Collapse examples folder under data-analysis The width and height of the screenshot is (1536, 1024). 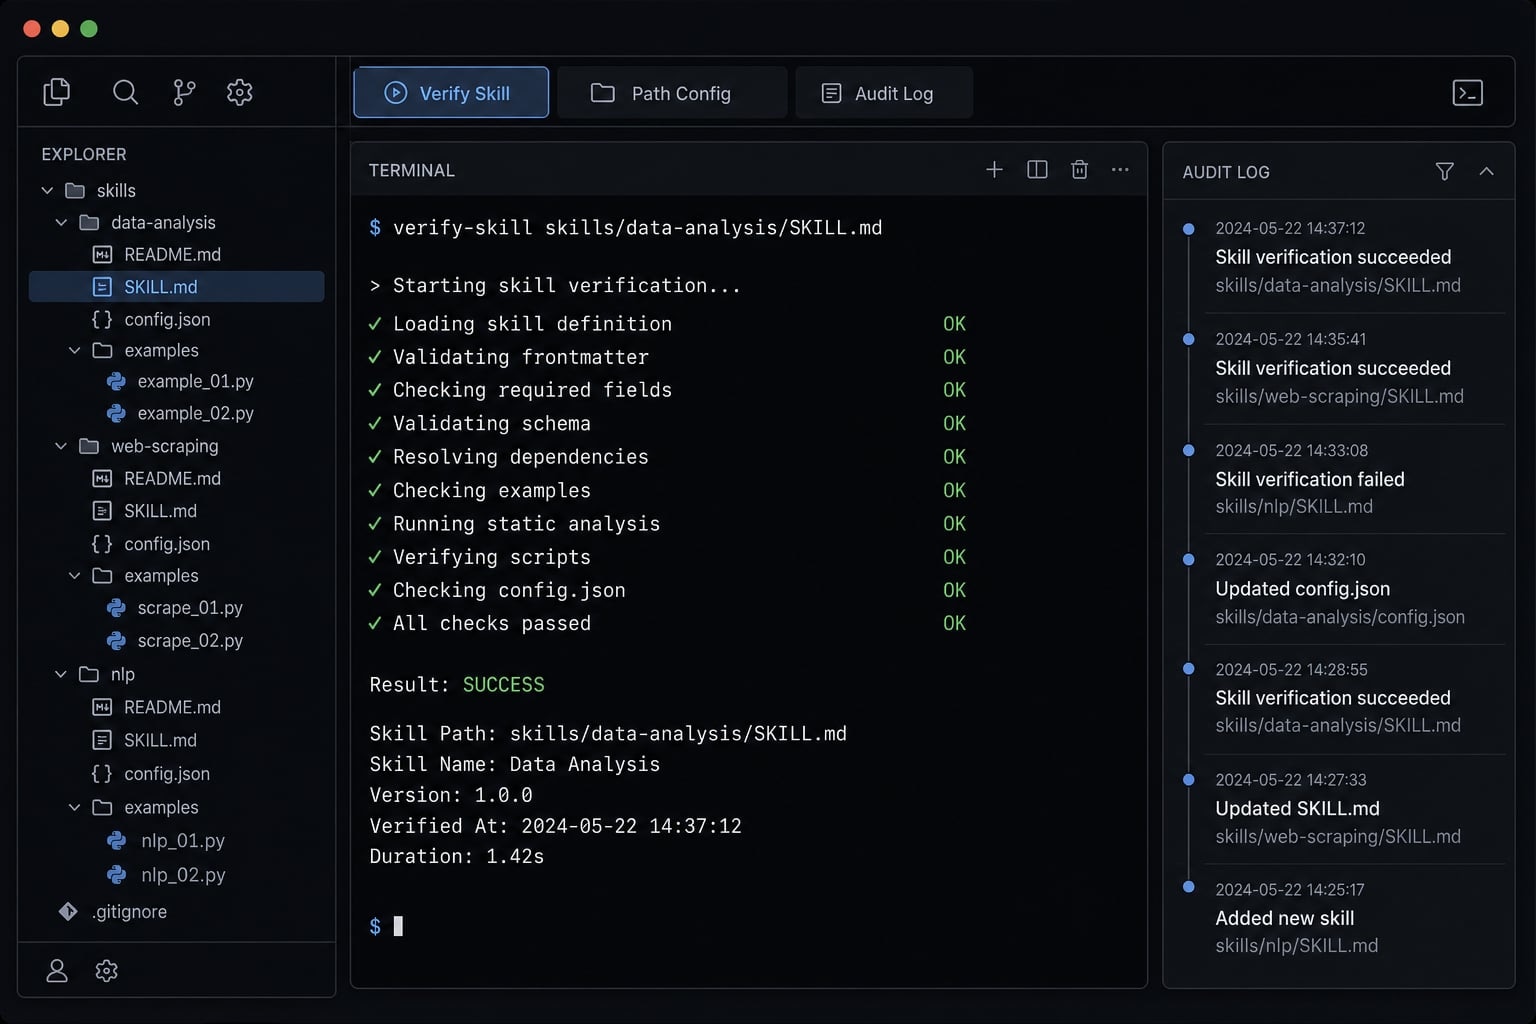74,350
